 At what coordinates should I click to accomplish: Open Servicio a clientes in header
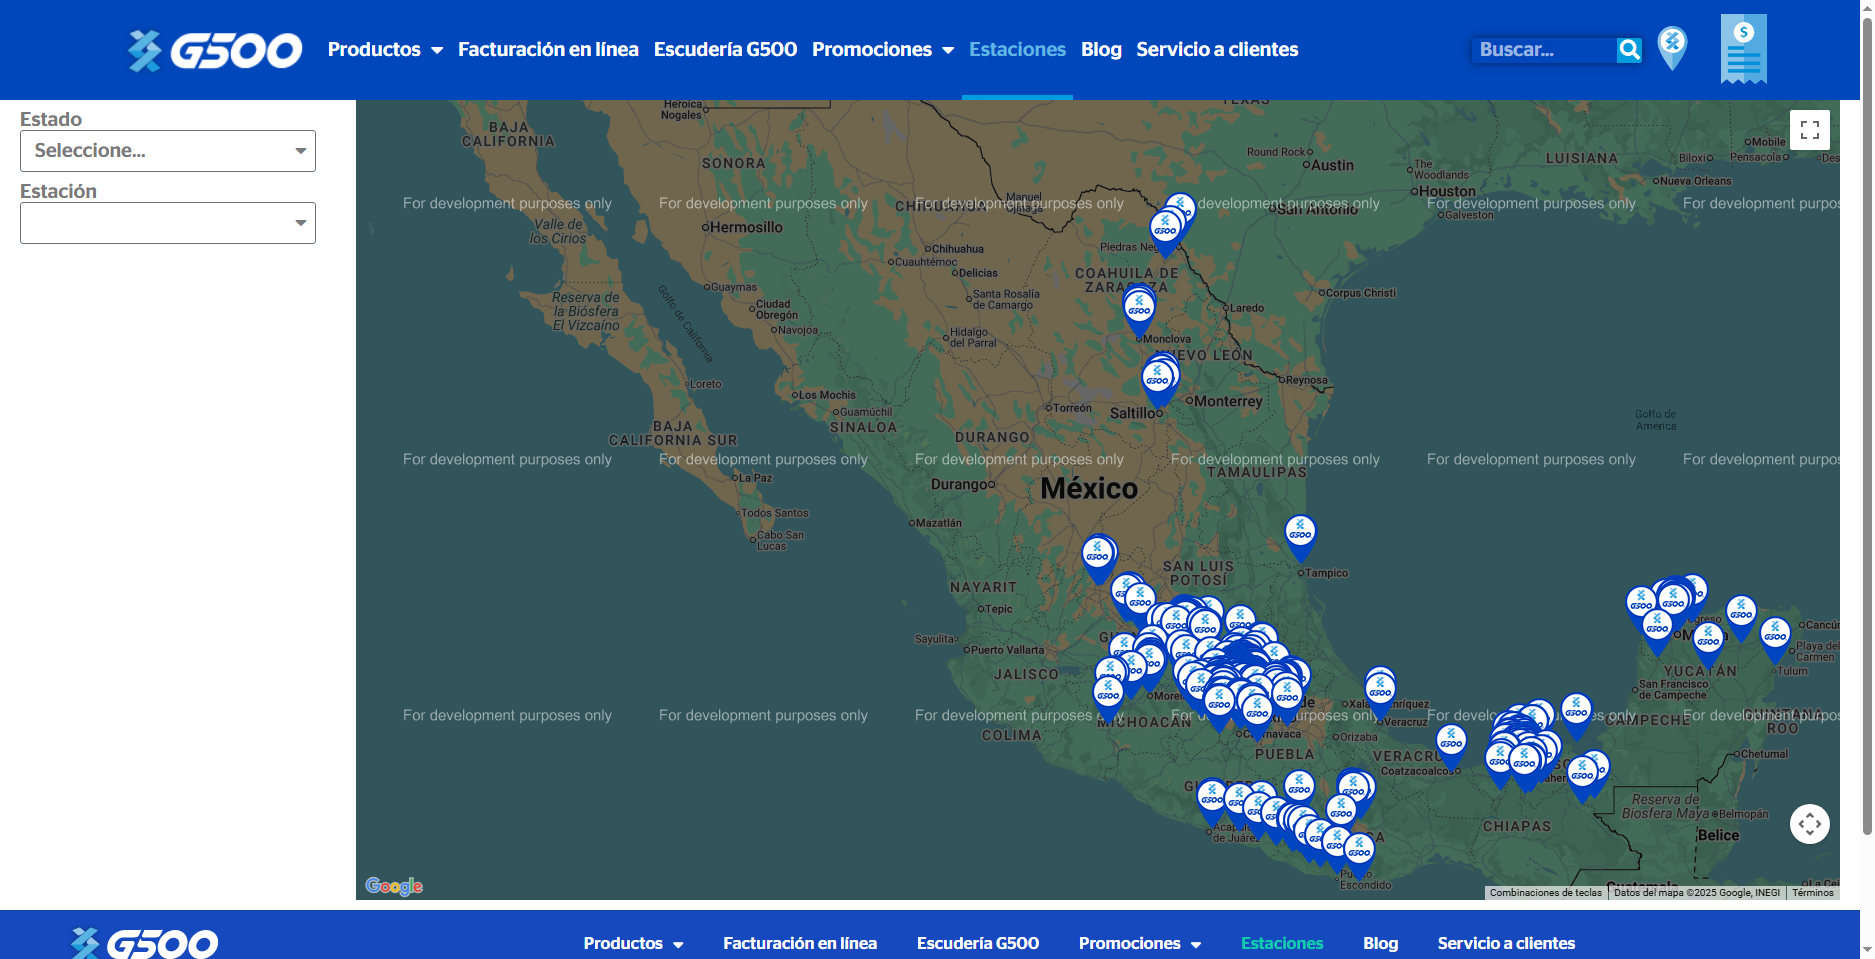[1217, 49]
